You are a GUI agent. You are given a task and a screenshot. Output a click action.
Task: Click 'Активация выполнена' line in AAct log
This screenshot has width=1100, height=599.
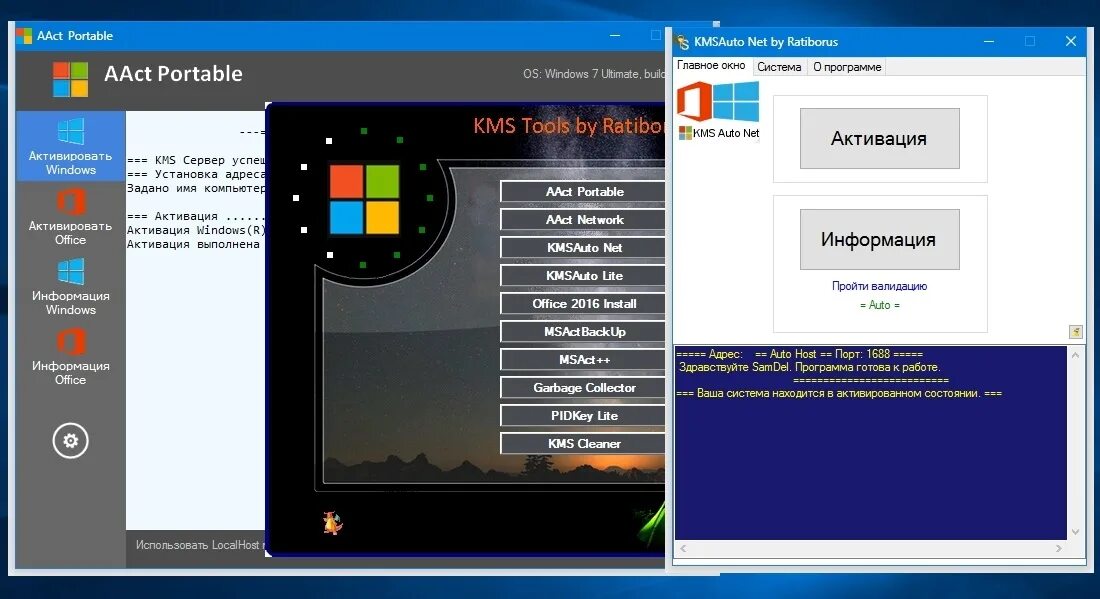pos(193,244)
